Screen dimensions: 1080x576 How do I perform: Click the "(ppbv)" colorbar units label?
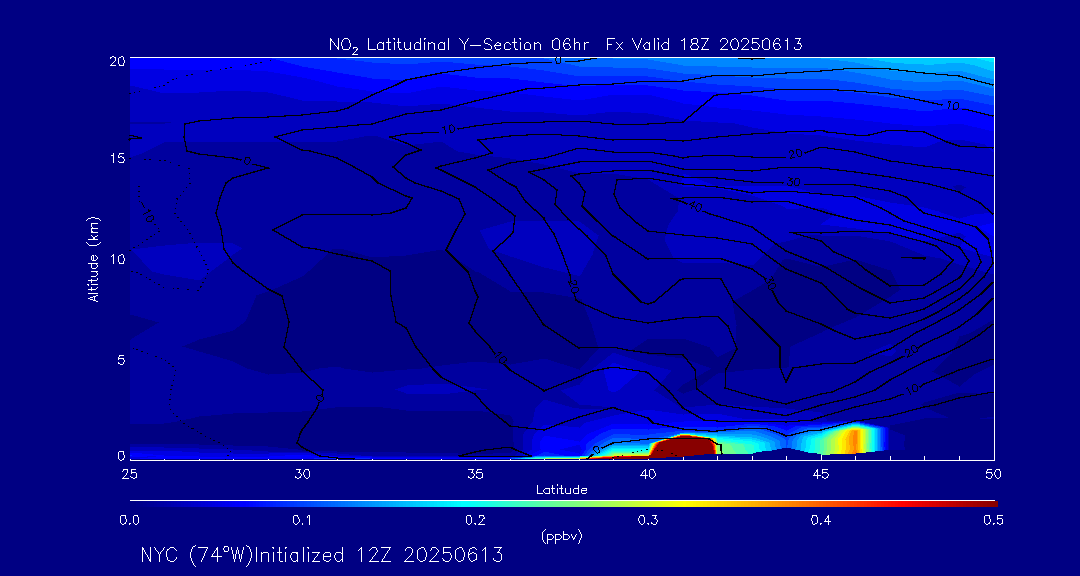click(562, 537)
